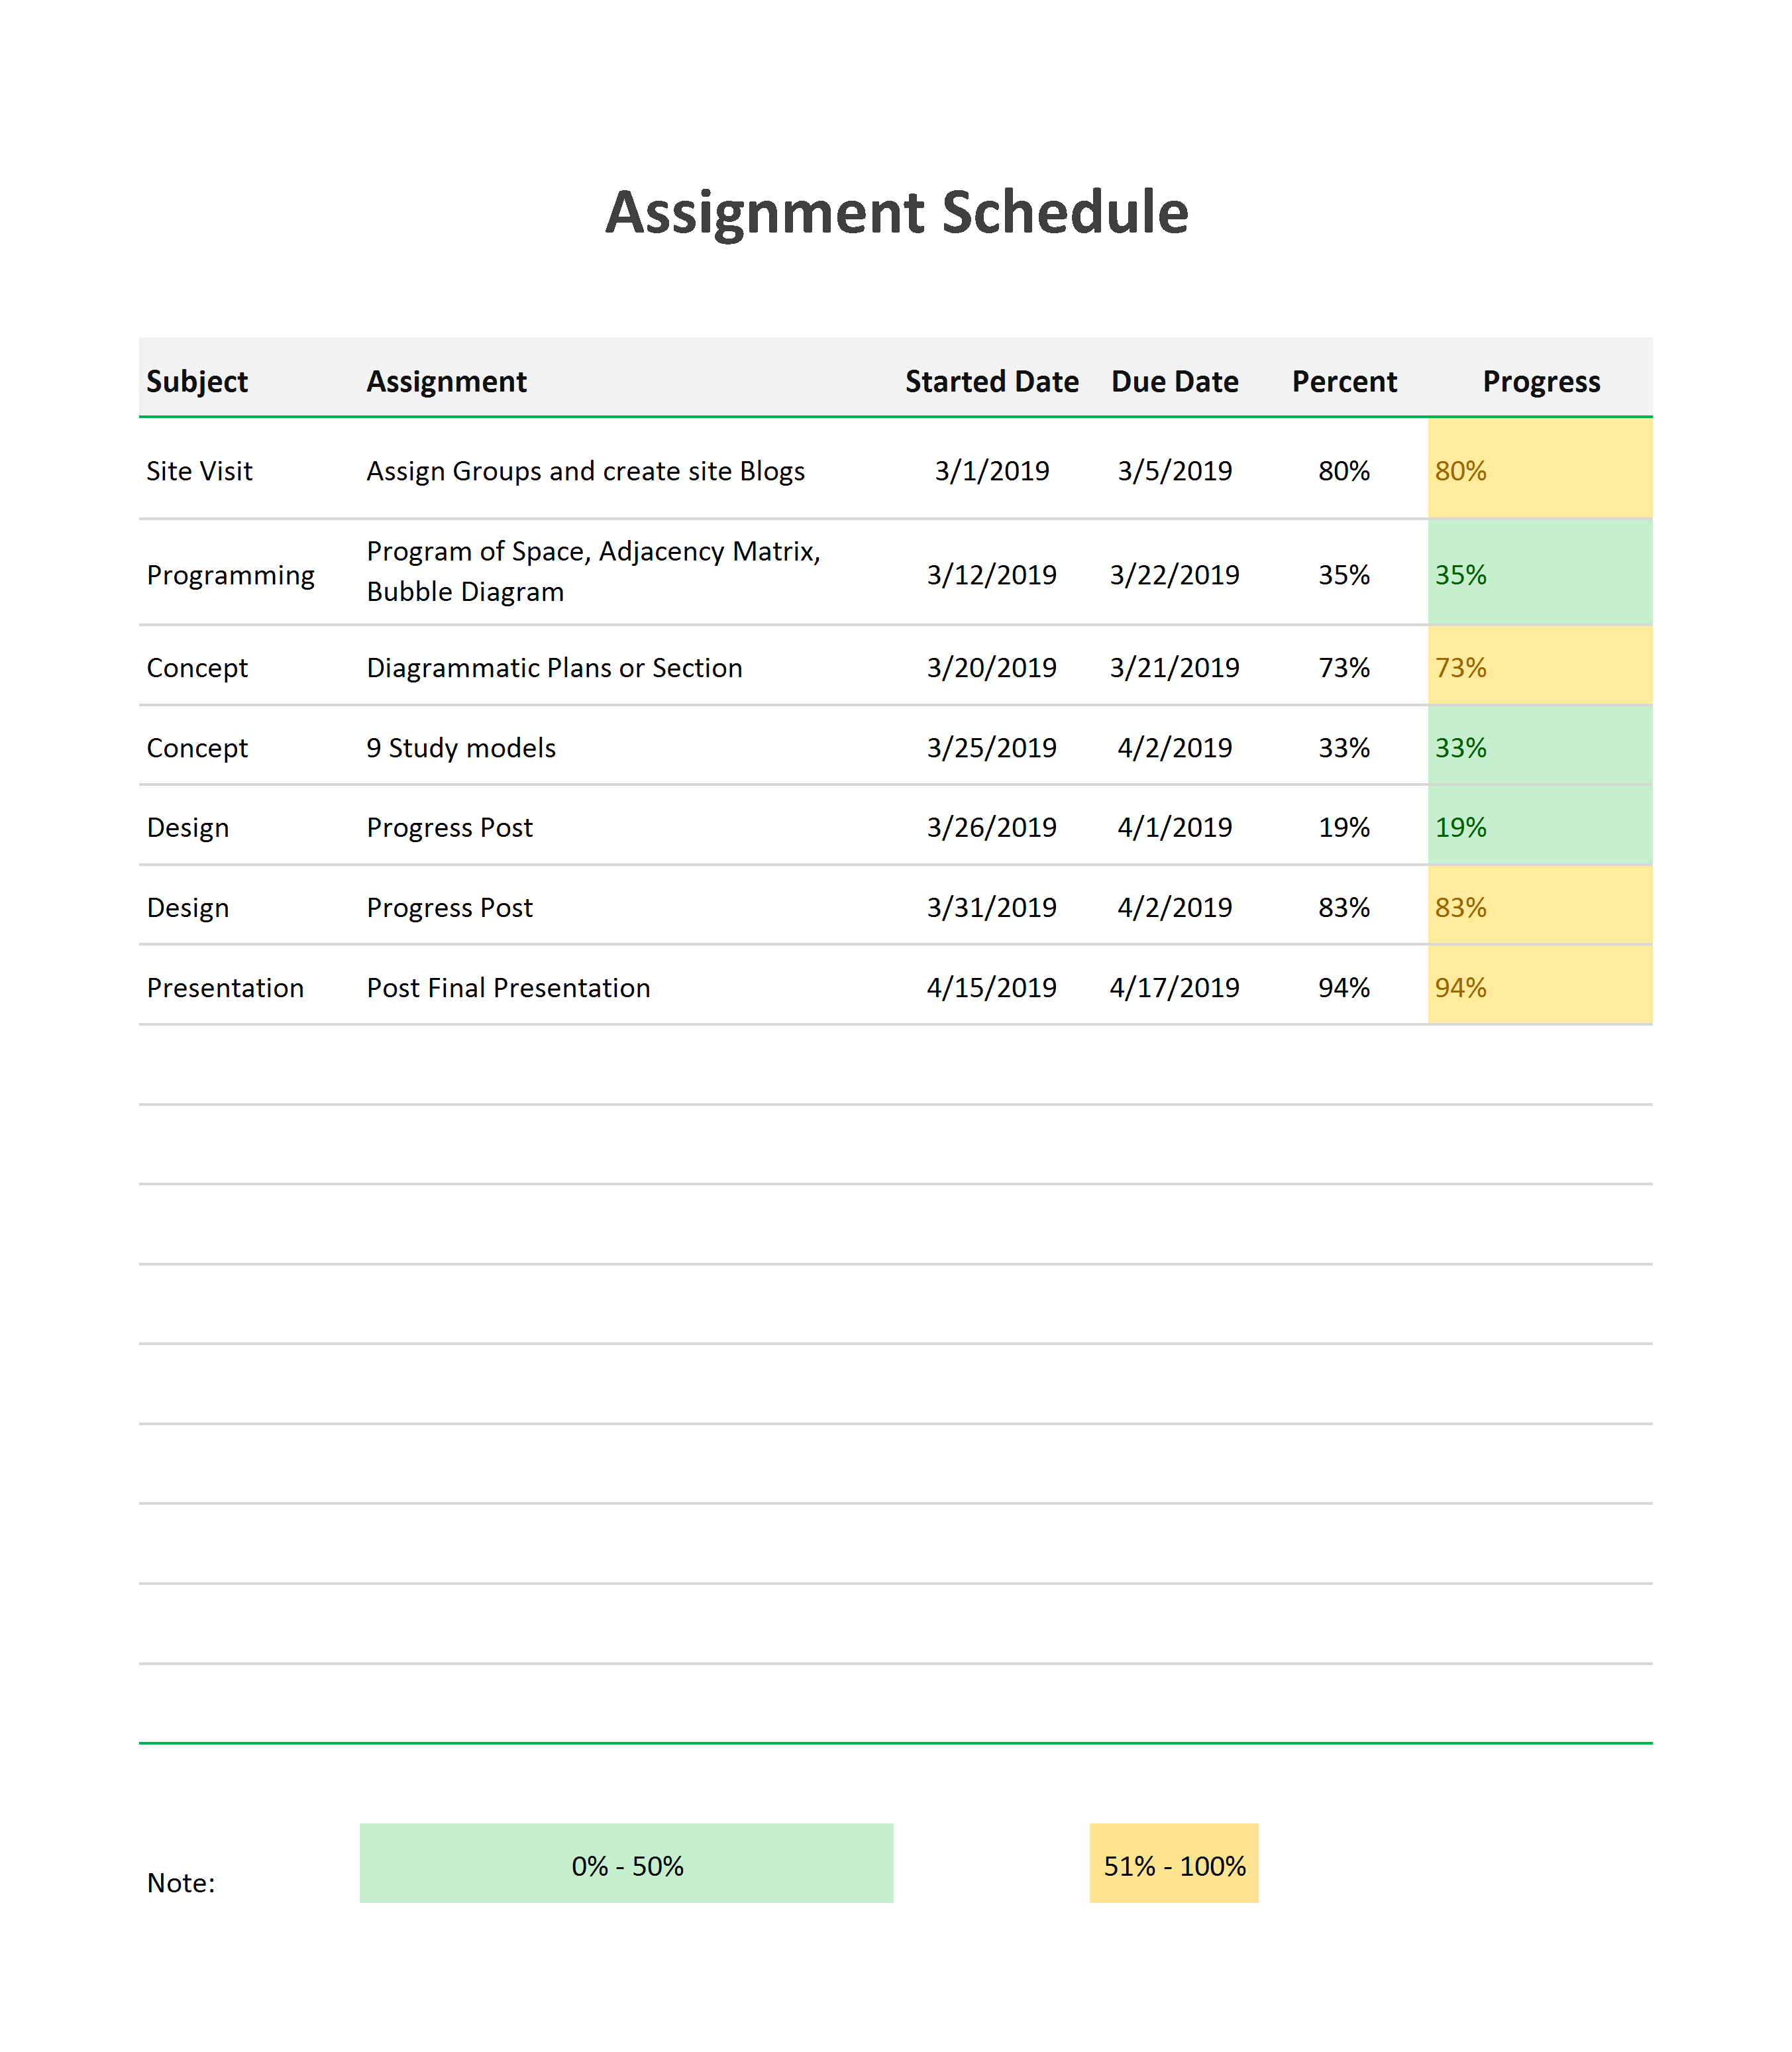Select the Subject column header
This screenshot has height=2052, width=1792.
coord(197,381)
